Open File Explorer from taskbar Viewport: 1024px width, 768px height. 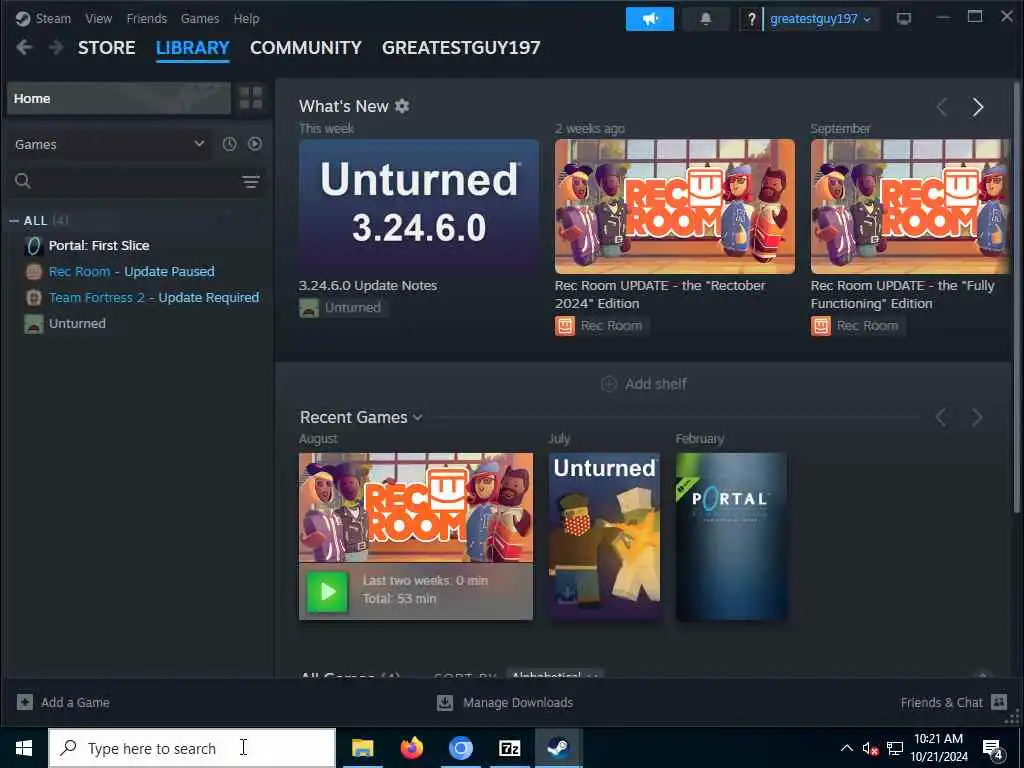click(x=362, y=748)
